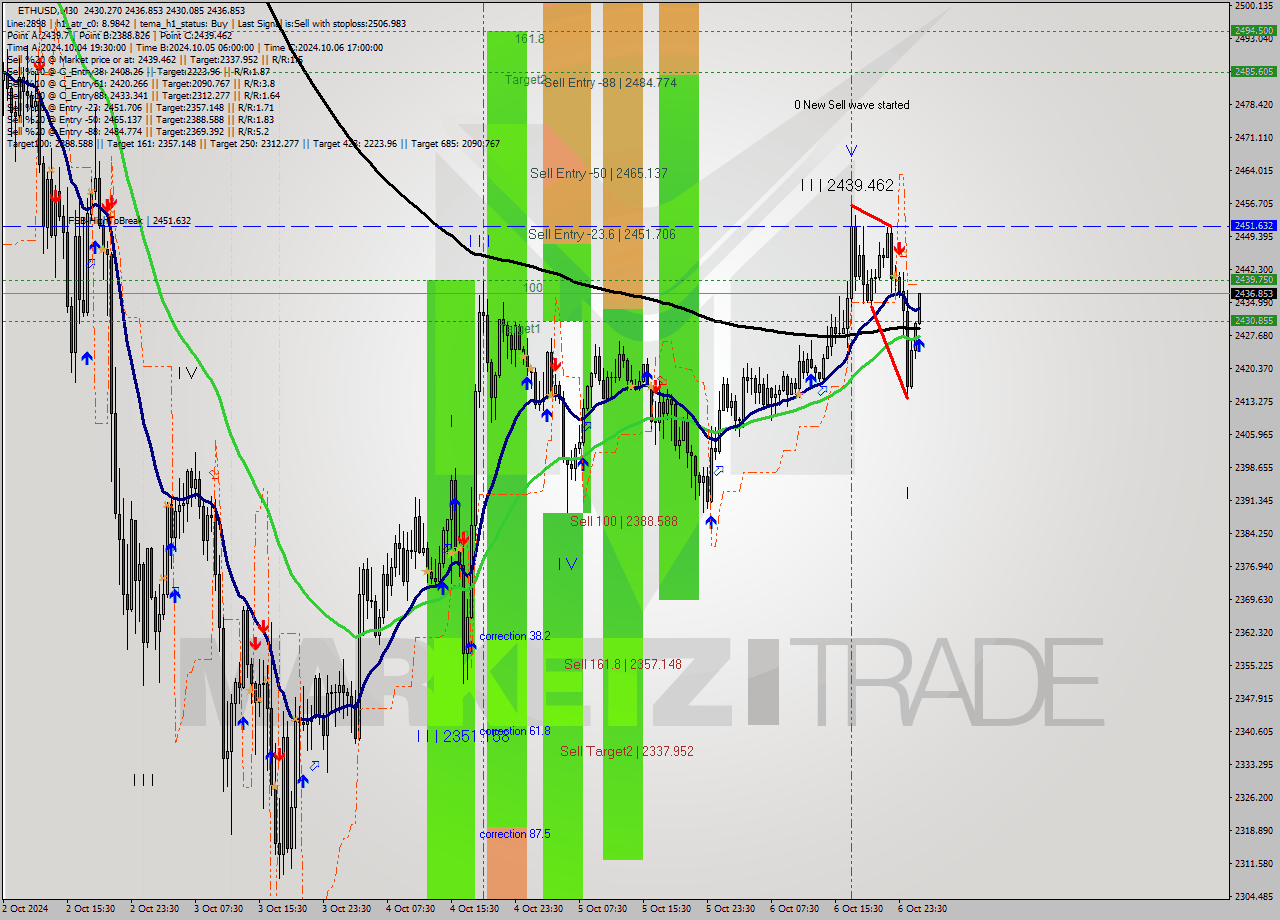
Task: Click the green 2485.605 price tag
Action: tap(1254, 71)
